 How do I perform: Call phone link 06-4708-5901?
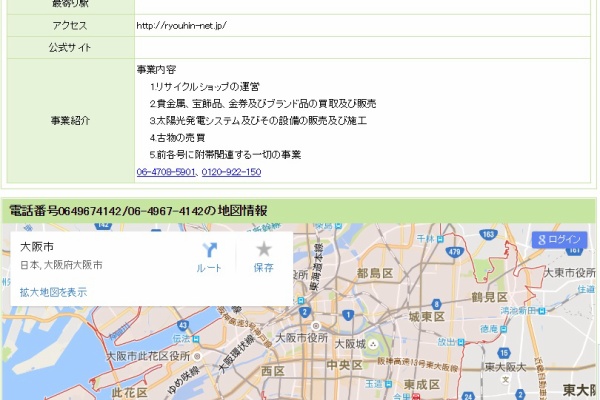tap(166, 172)
